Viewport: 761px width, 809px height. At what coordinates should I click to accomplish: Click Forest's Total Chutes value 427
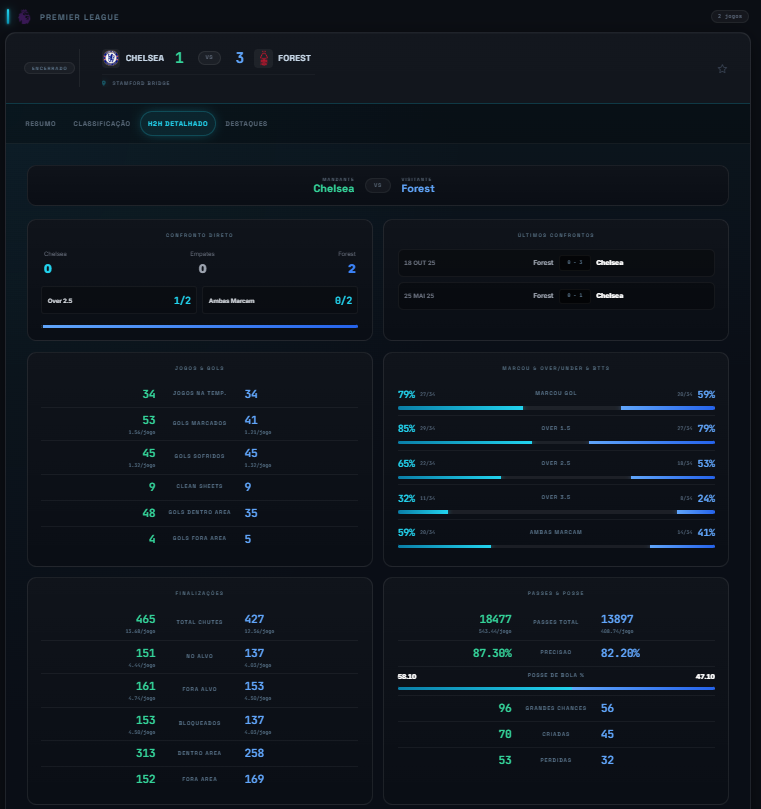(254, 619)
